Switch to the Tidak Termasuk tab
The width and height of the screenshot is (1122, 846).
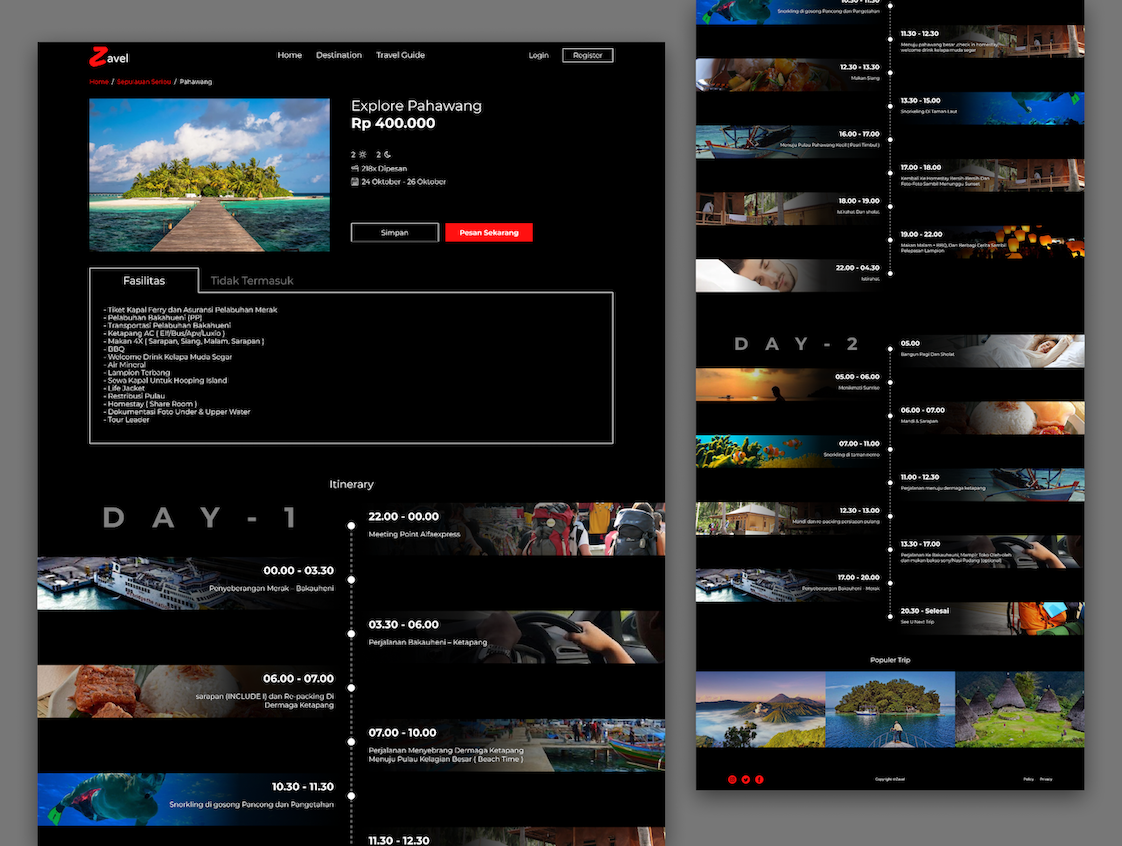(251, 281)
